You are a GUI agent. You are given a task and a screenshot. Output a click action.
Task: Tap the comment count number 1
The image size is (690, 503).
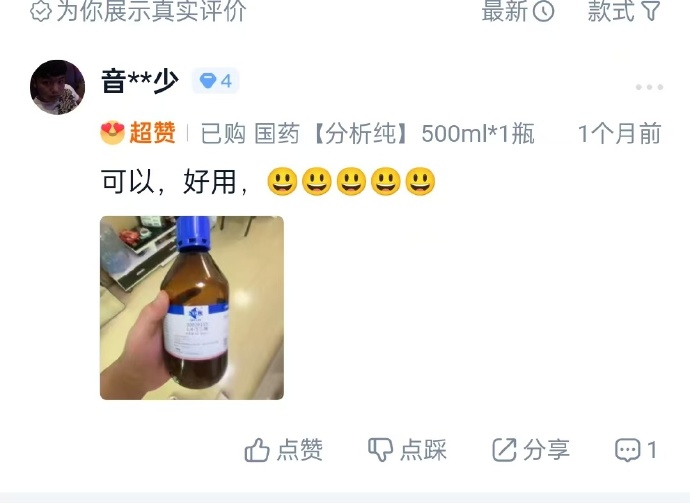[652, 450]
